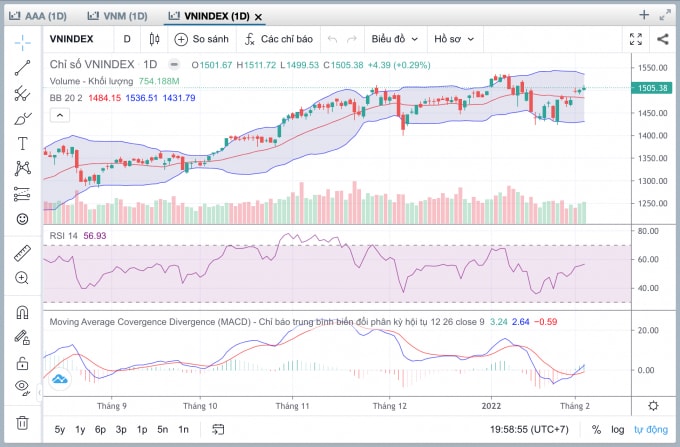Delete drawings with trash icon
The image size is (680, 447).
23,422
